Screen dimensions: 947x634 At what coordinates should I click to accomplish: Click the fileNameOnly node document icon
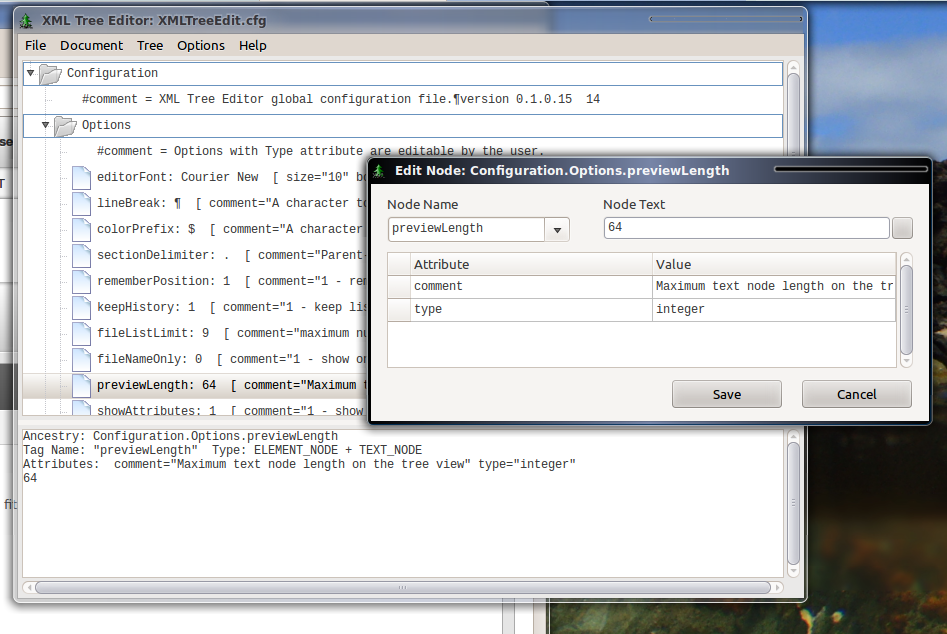click(x=81, y=359)
